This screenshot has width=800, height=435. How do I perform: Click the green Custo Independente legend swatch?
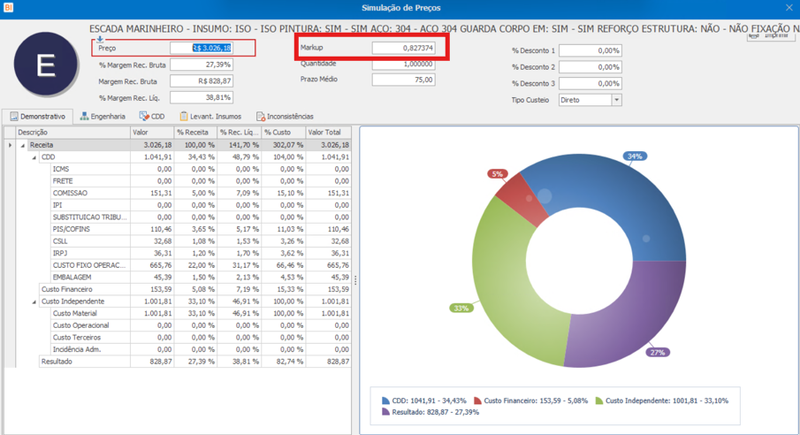(599, 400)
